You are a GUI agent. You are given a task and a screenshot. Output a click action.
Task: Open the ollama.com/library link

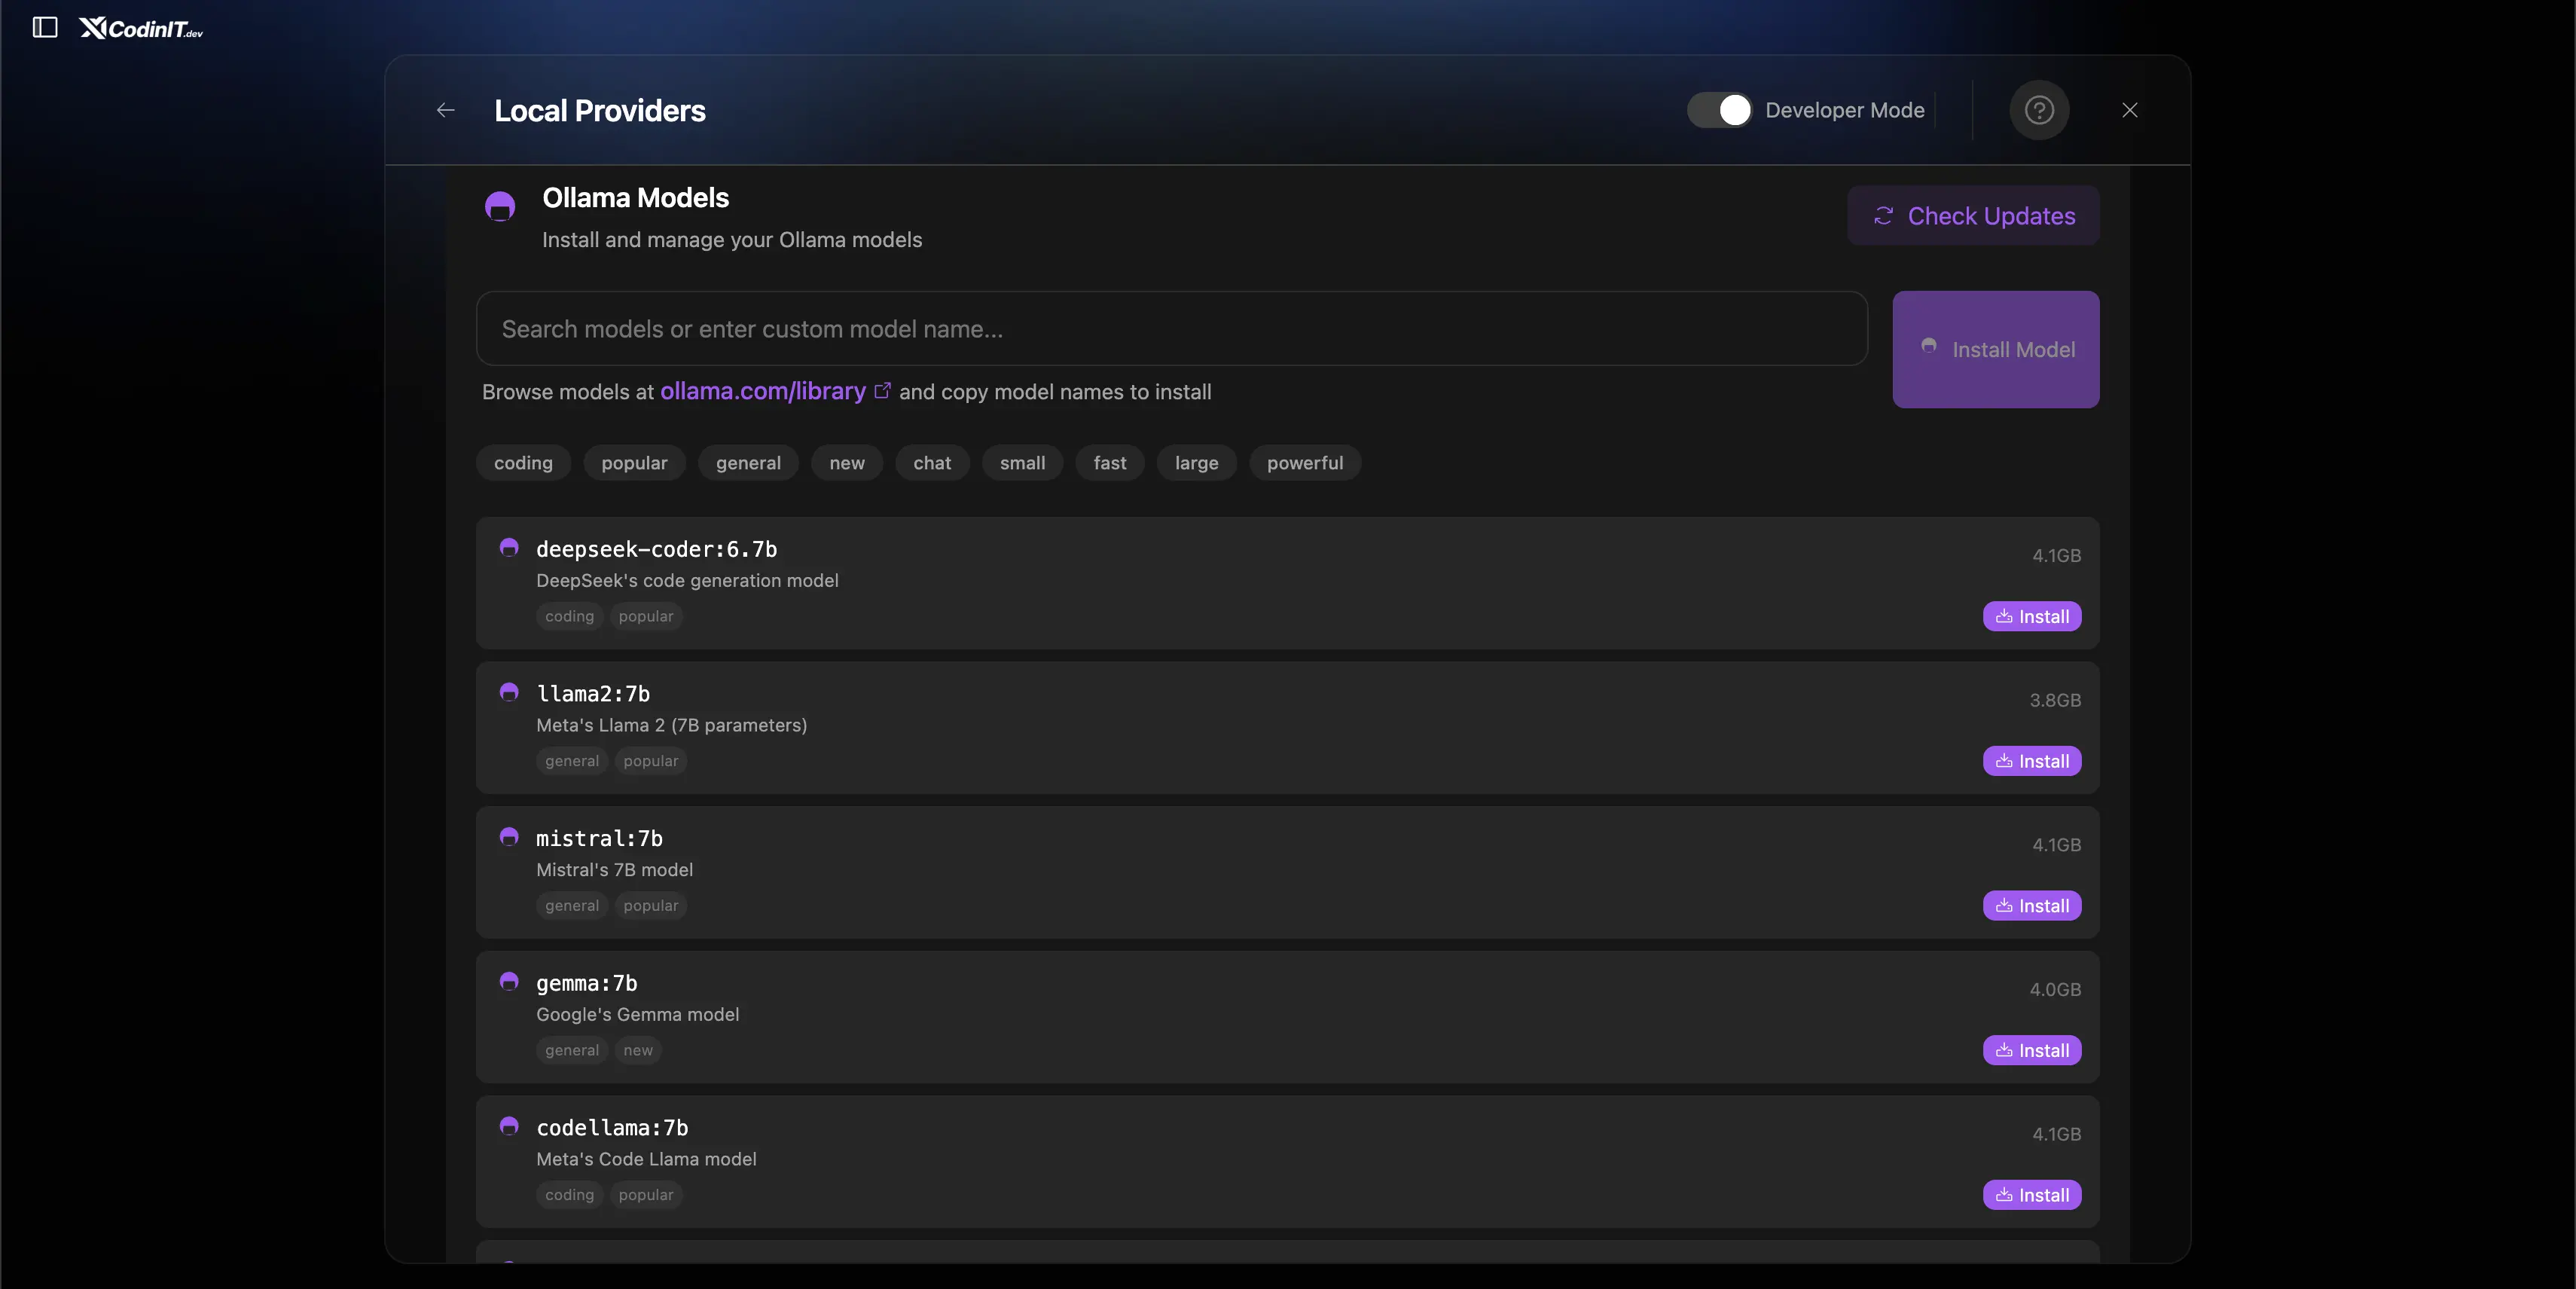coord(762,392)
